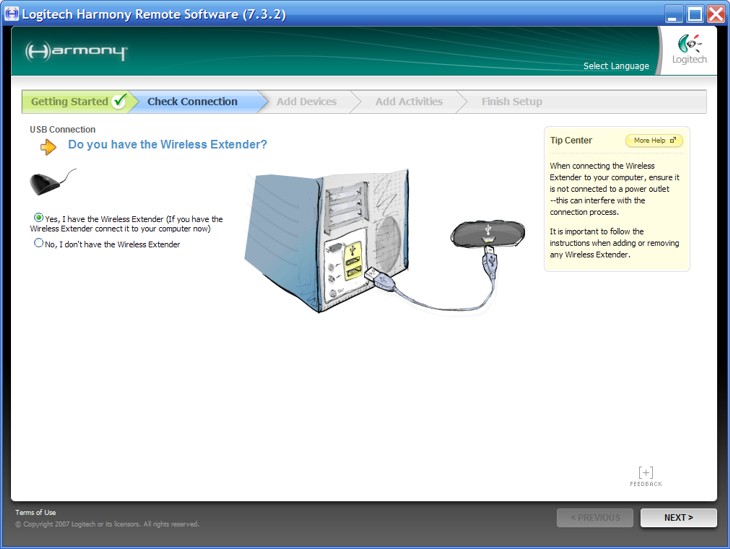Click the 'Do you have the Wireless Extender?' heading
The image size is (730, 549).
coord(168,144)
